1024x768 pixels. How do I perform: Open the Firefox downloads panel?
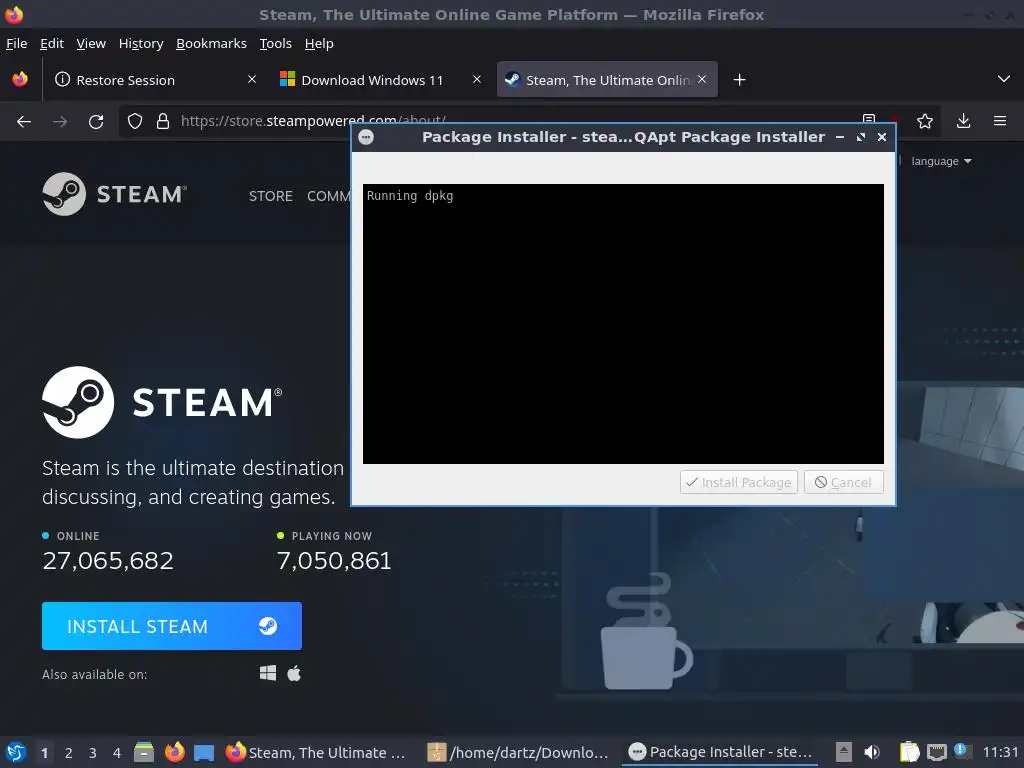pos(963,121)
